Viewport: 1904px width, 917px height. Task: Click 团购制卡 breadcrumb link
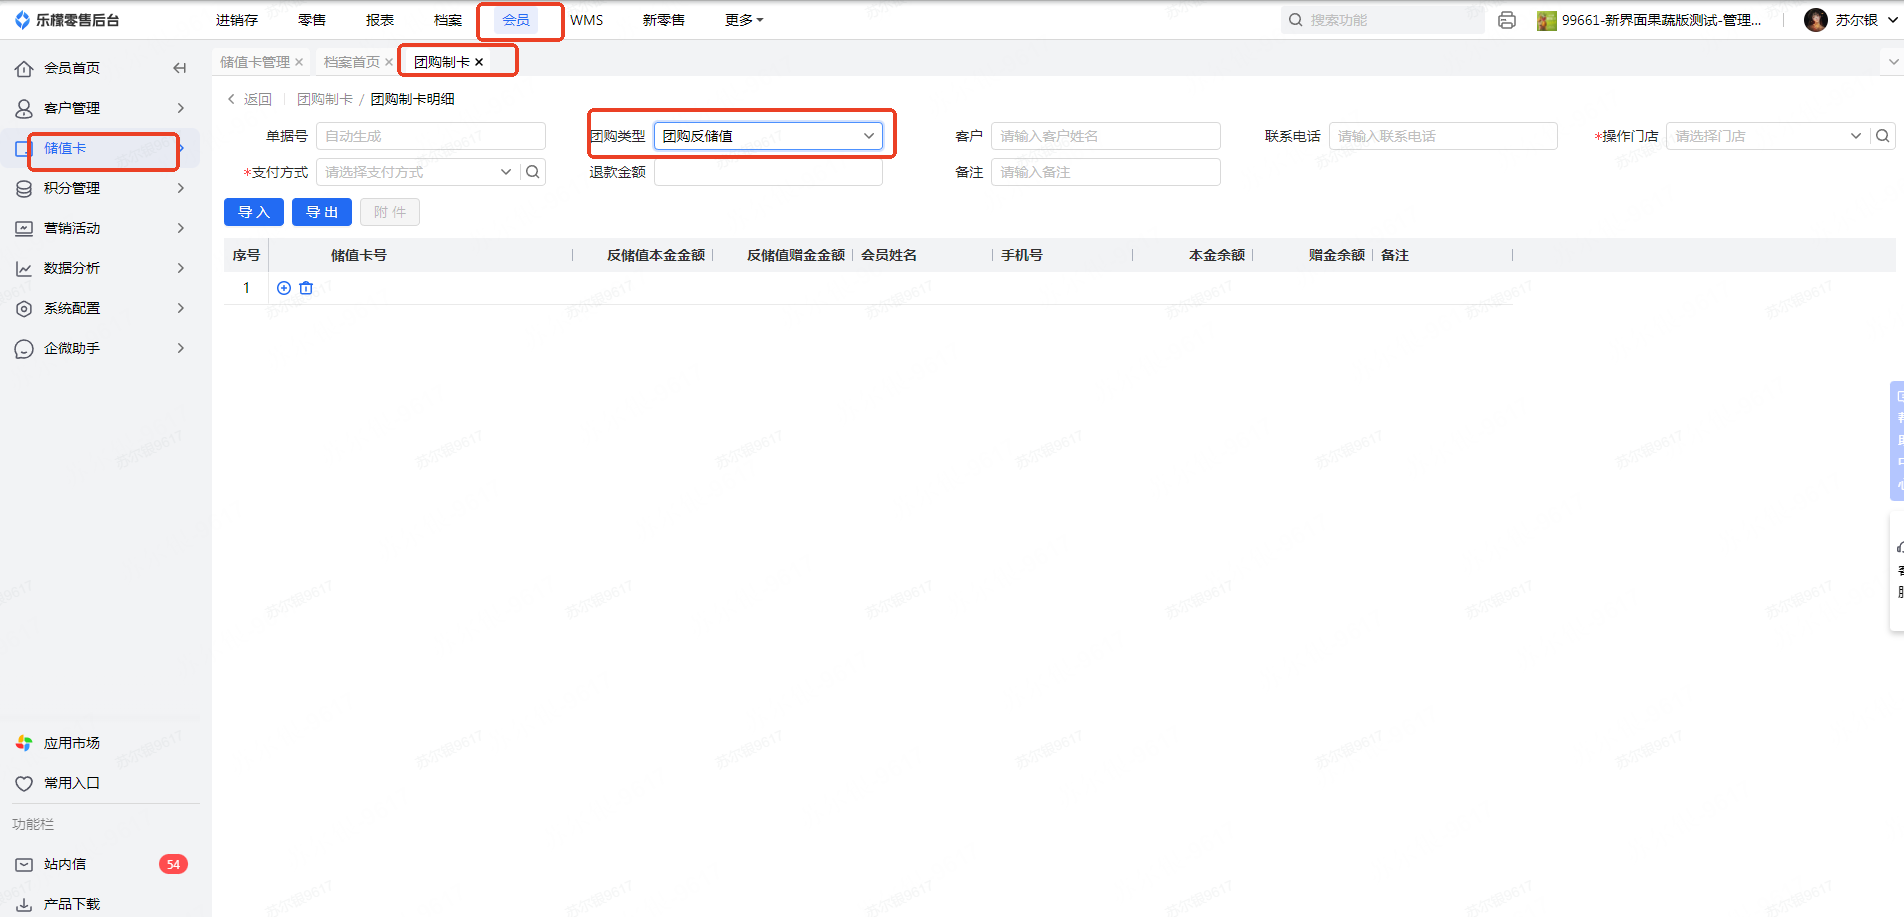[x=325, y=99]
